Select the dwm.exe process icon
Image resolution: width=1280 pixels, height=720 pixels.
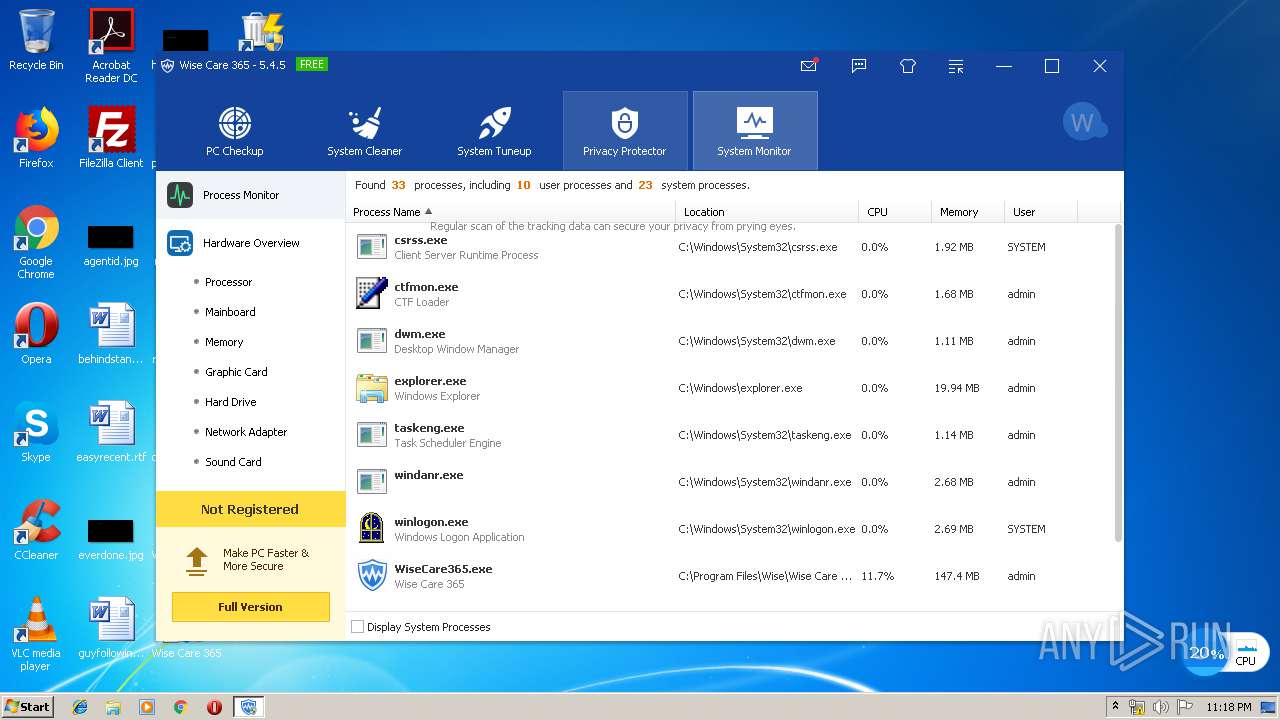click(x=372, y=341)
